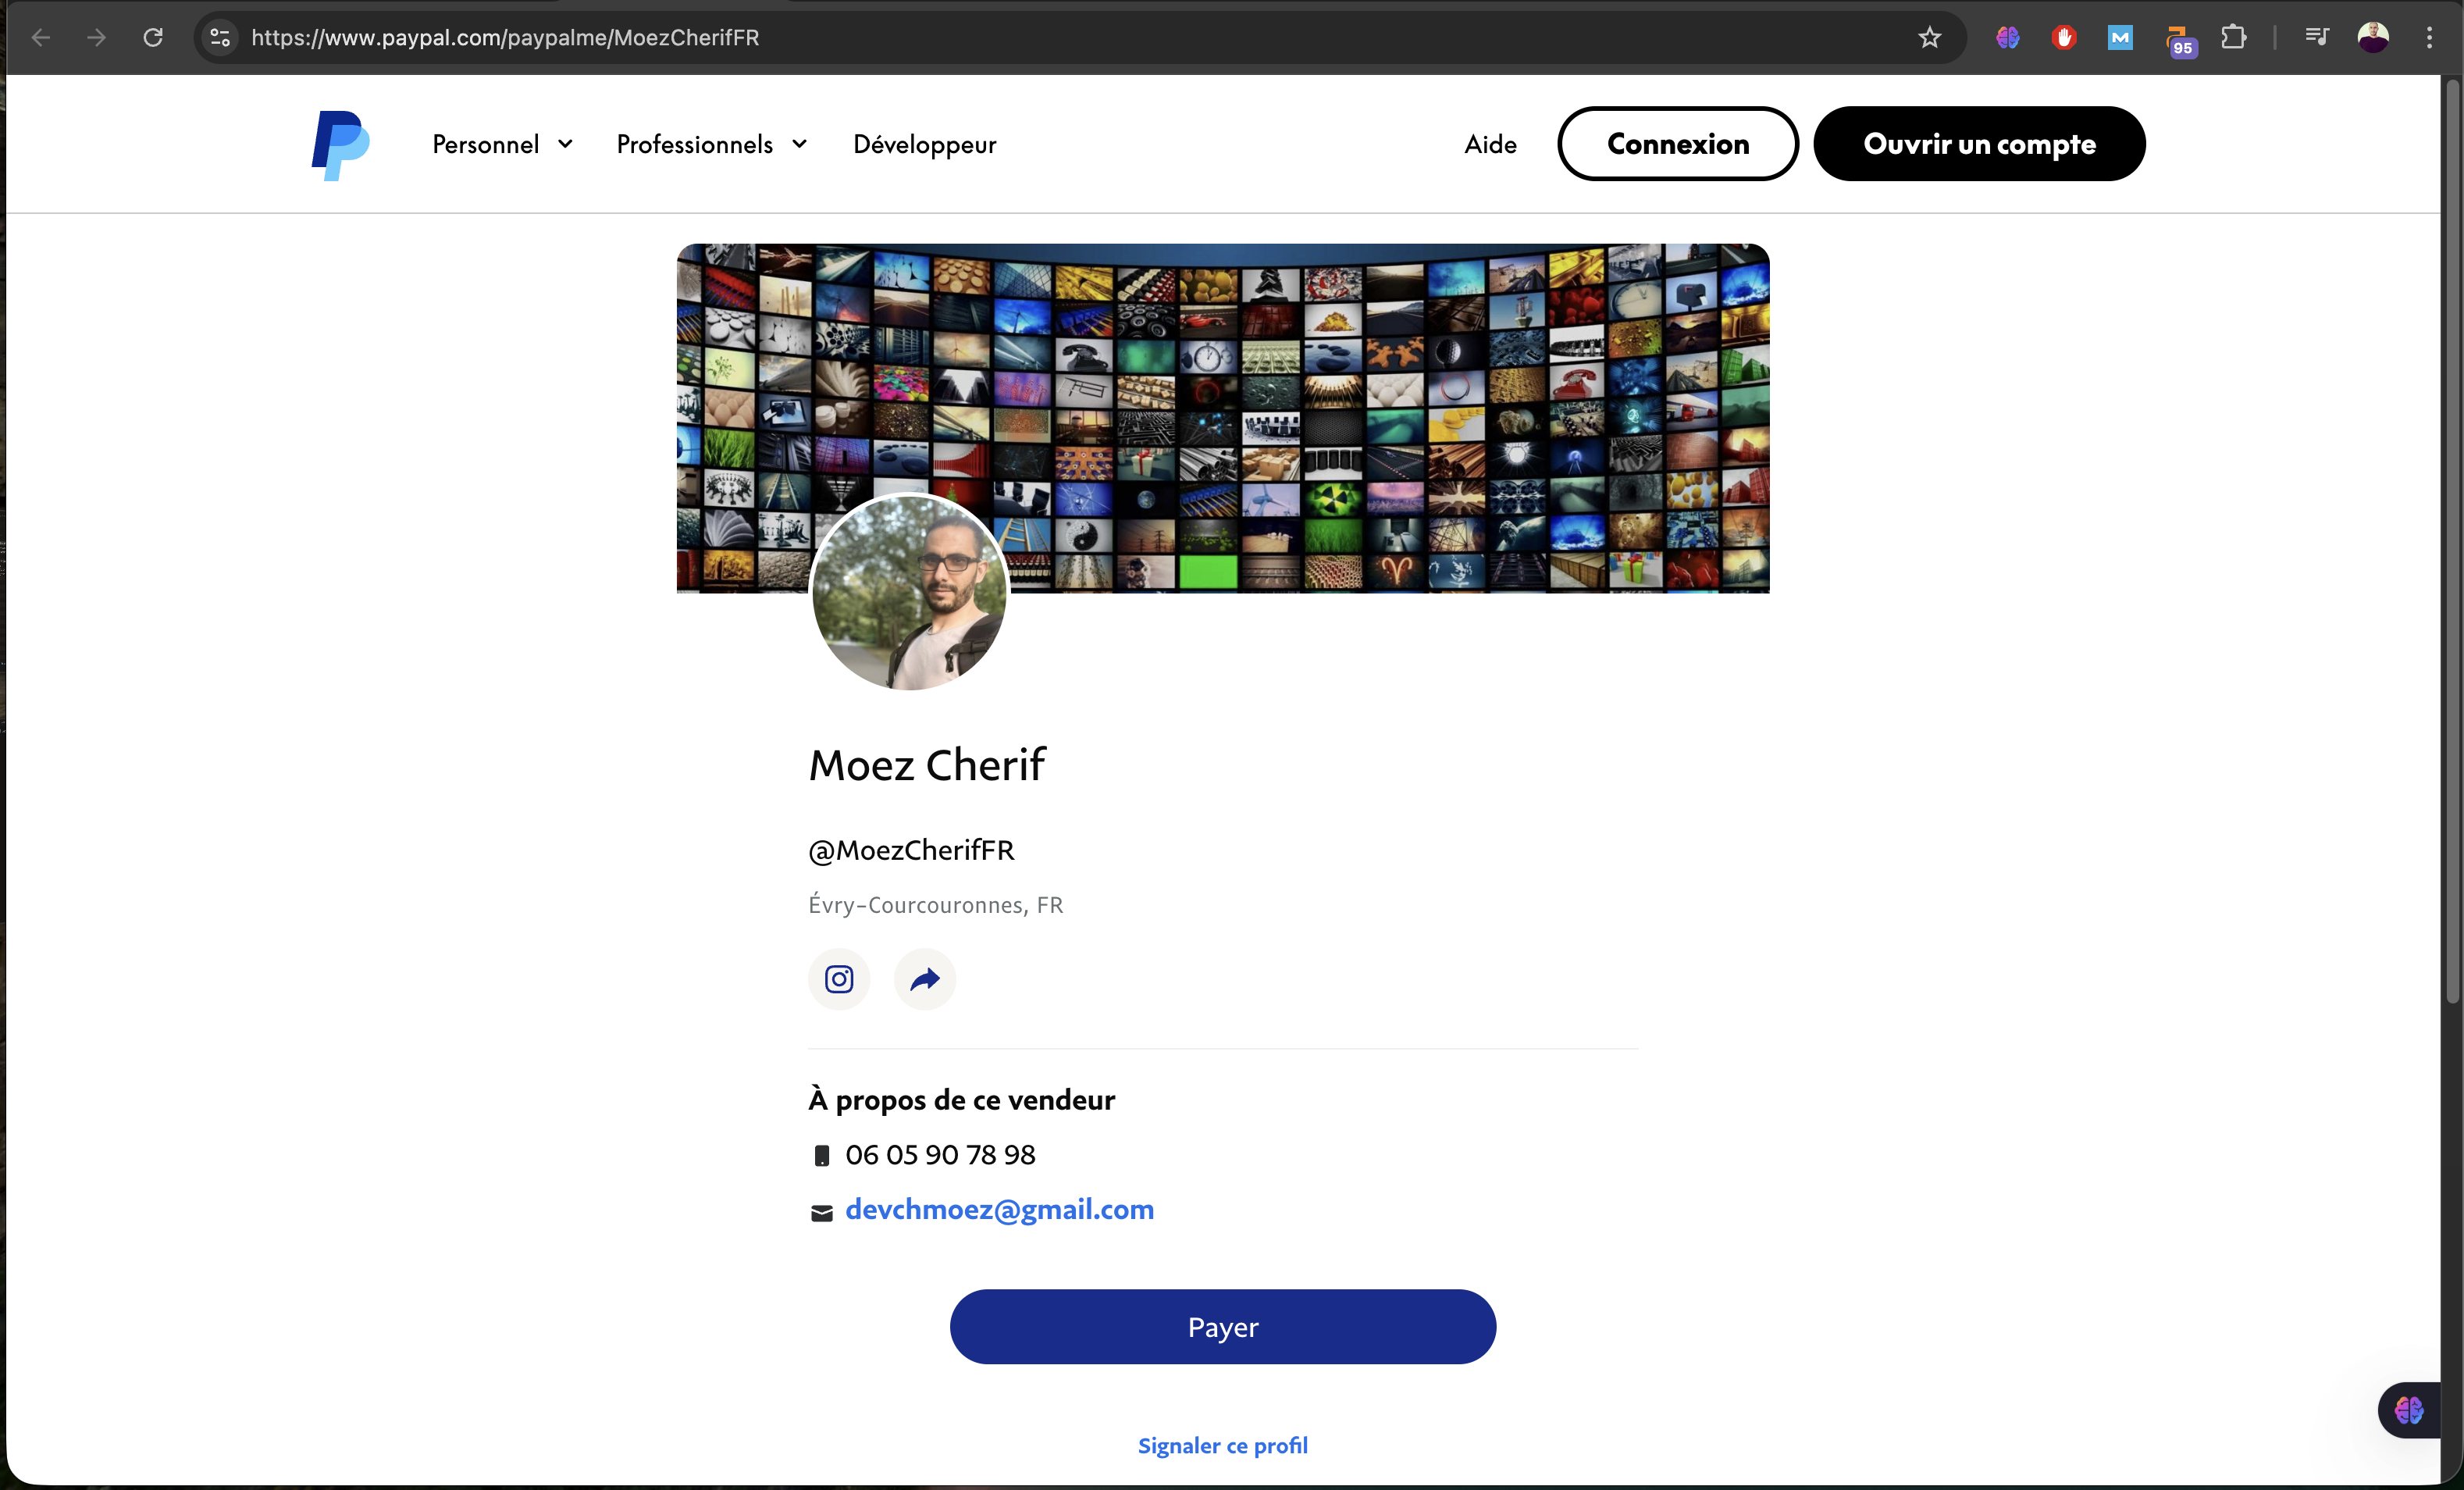The image size is (2464, 1490).
Task: Open the PayPal logo homepage link
Action: tap(339, 144)
